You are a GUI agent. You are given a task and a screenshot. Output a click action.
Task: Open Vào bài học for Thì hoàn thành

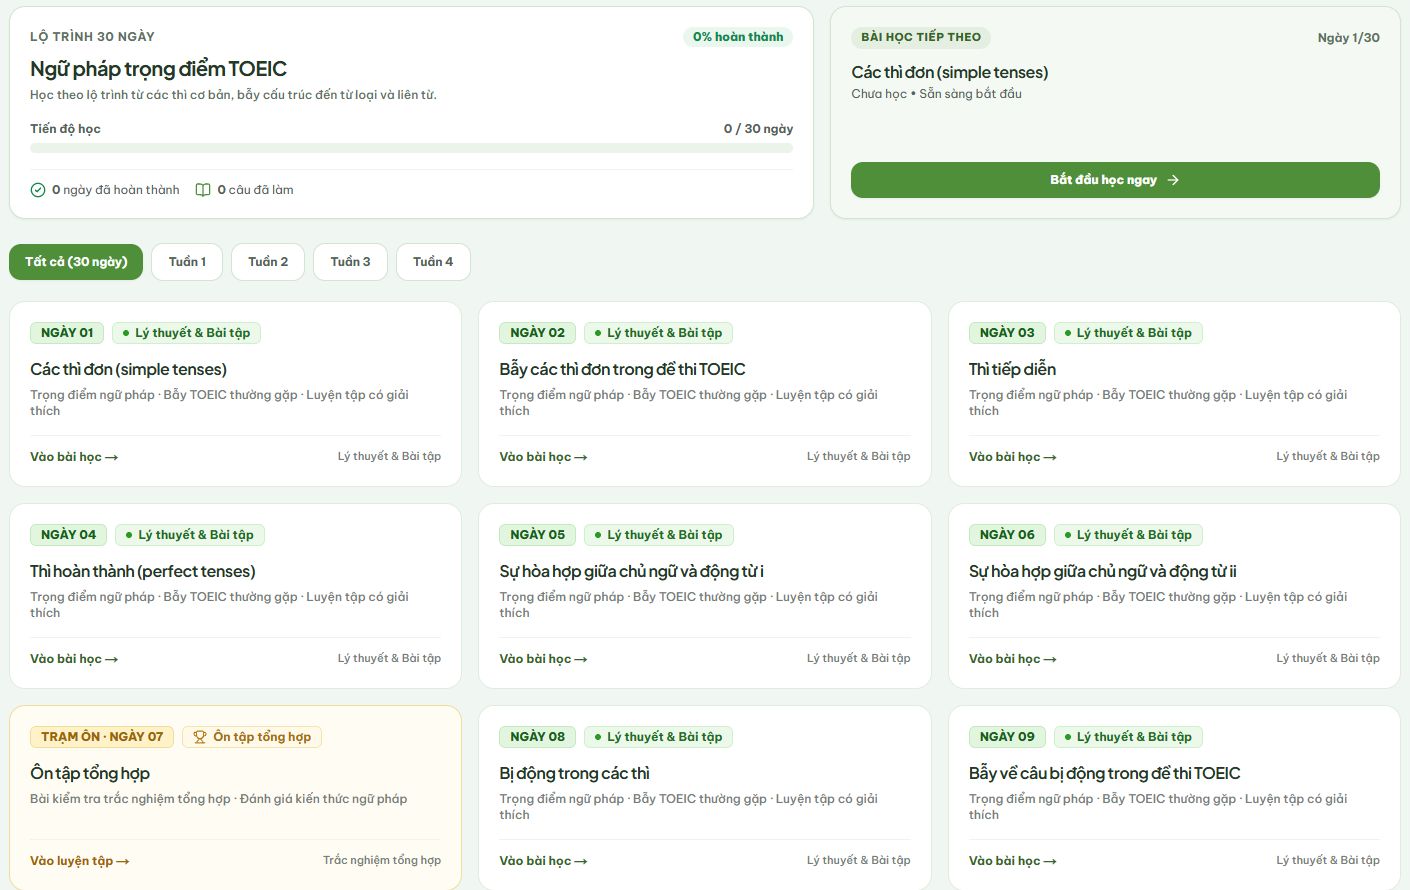click(x=74, y=659)
